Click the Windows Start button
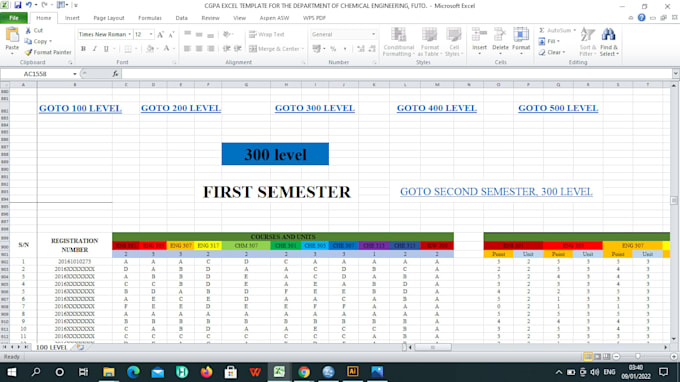This screenshot has height=382, width=680. (x=12, y=372)
